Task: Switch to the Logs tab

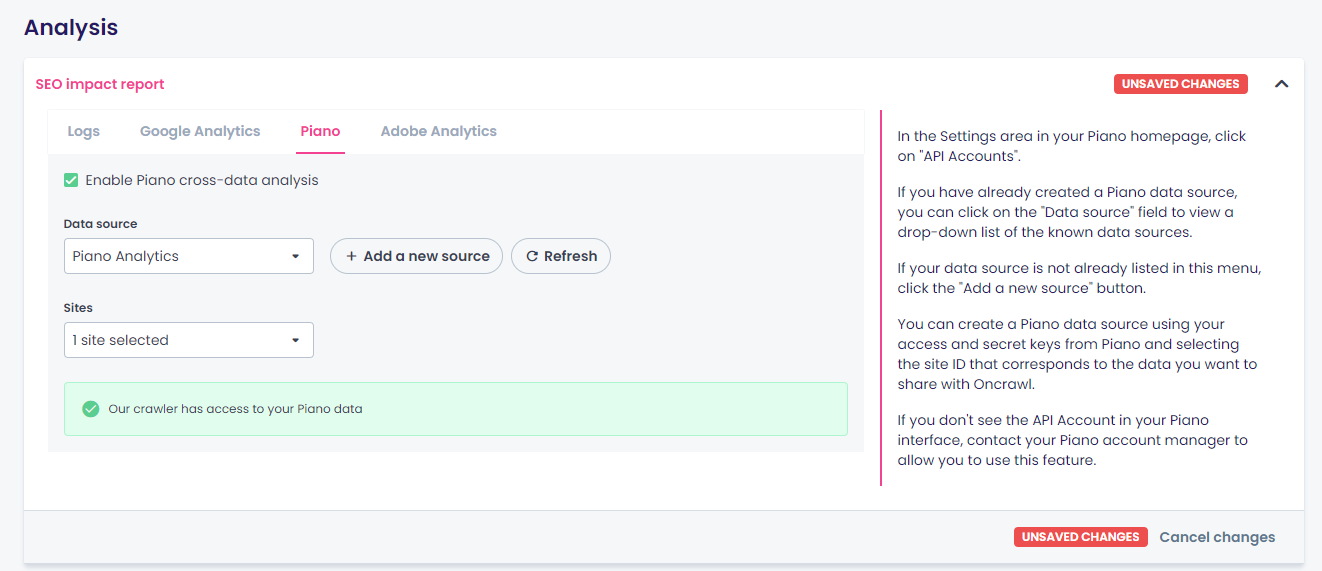Action: (84, 131)
